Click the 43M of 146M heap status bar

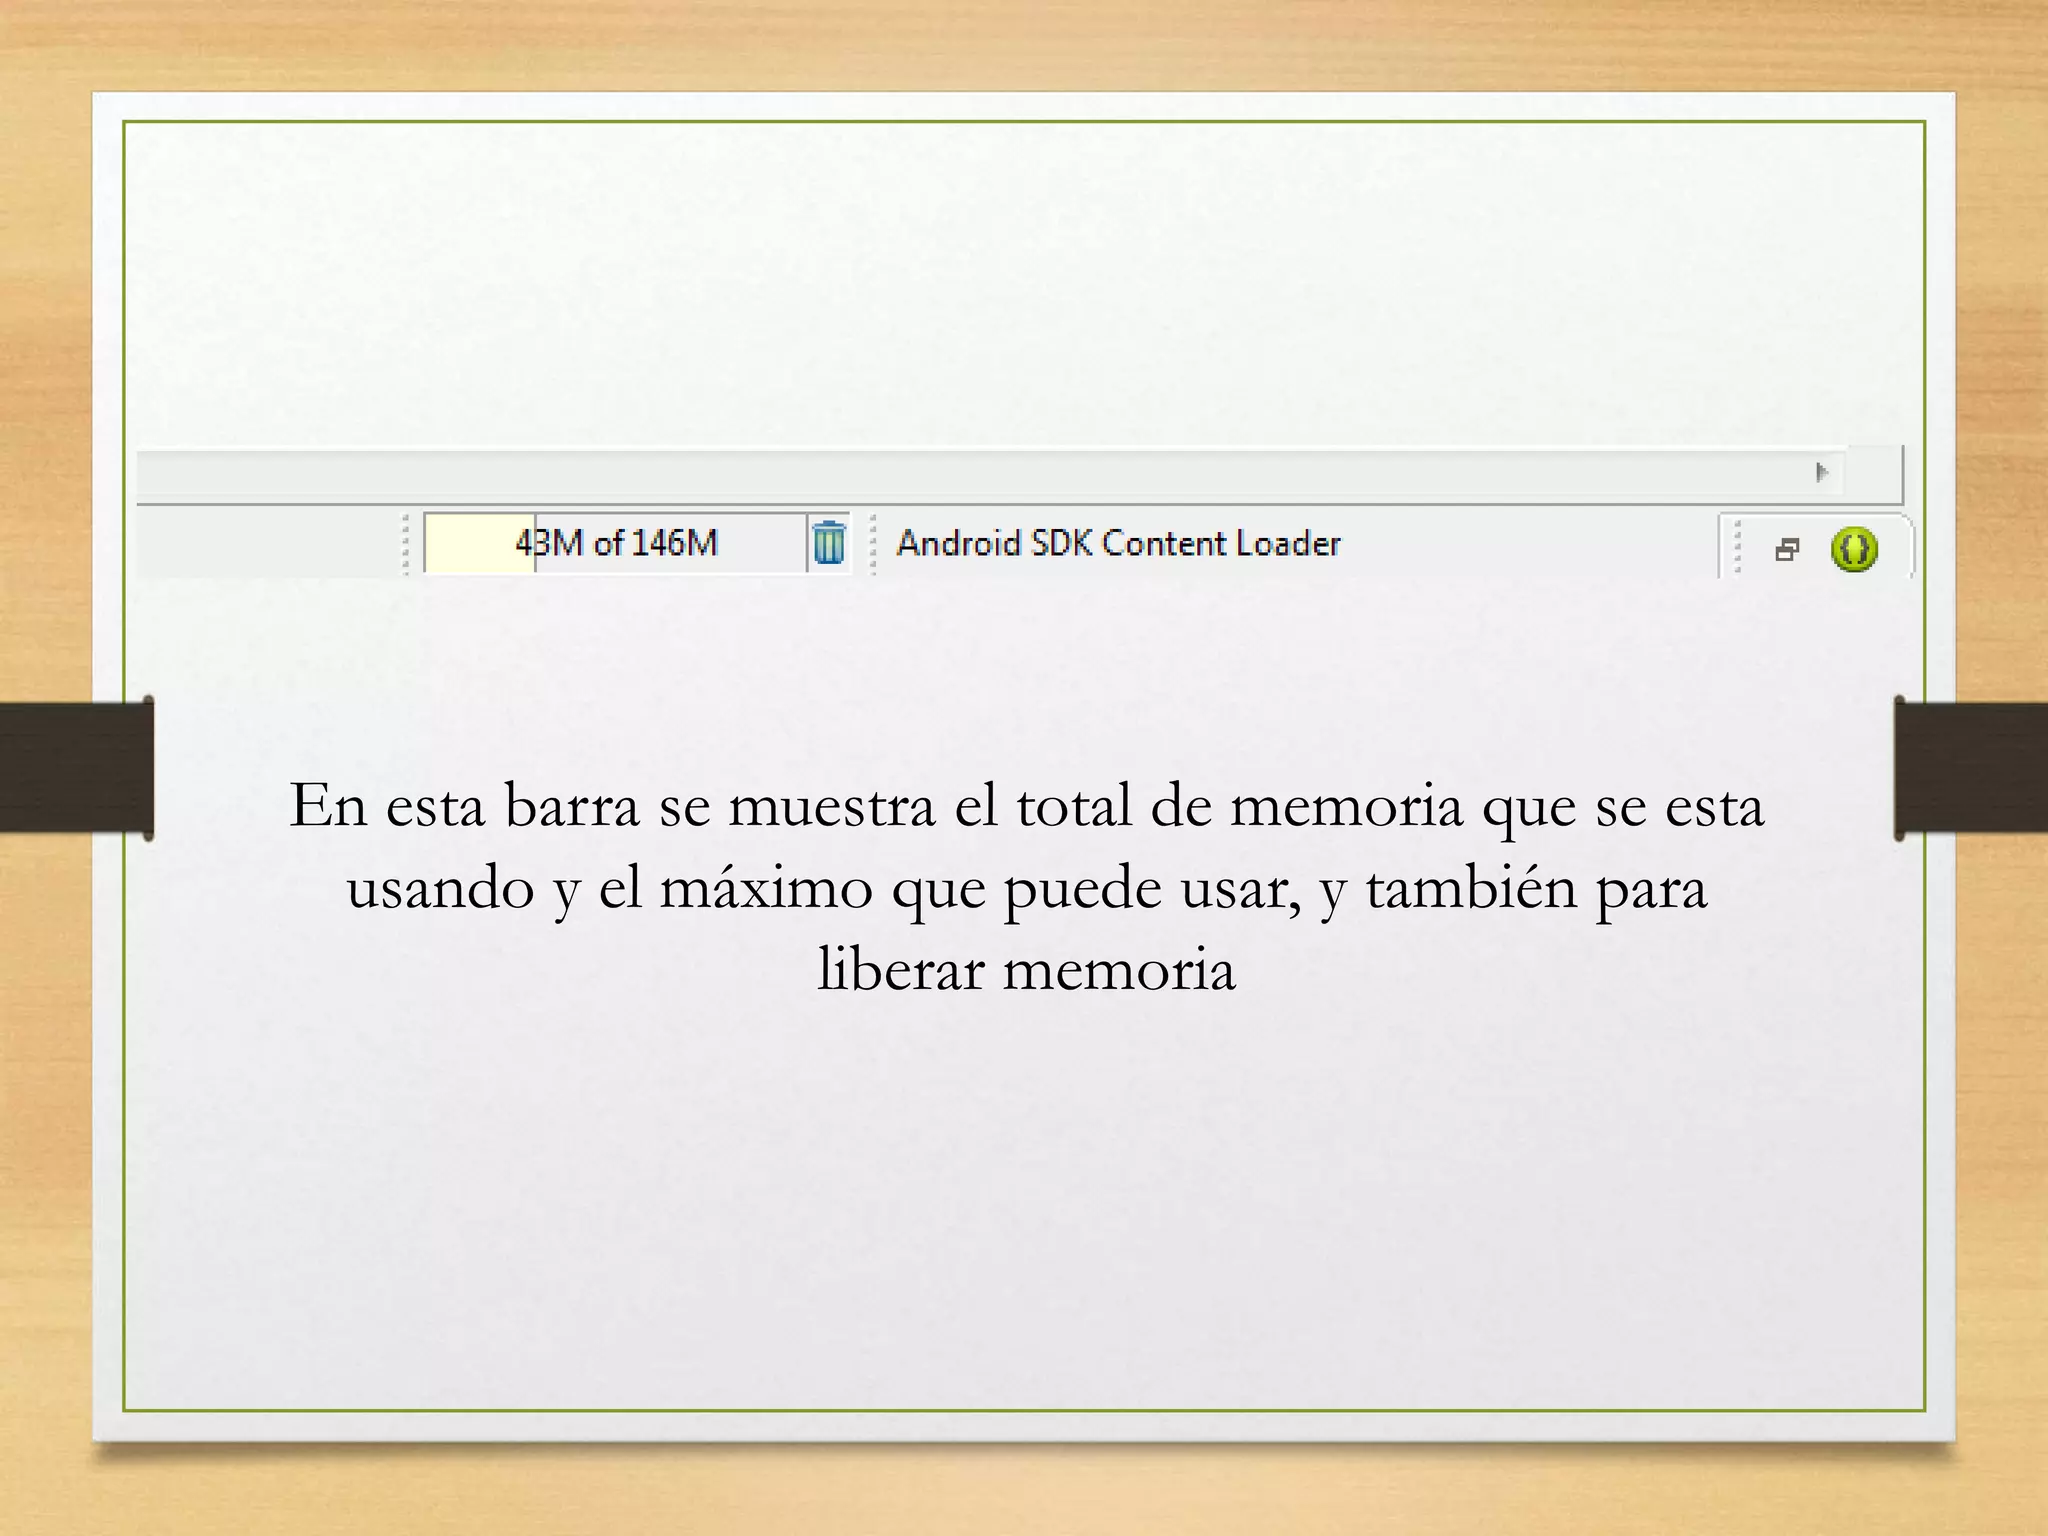point(615,543)
